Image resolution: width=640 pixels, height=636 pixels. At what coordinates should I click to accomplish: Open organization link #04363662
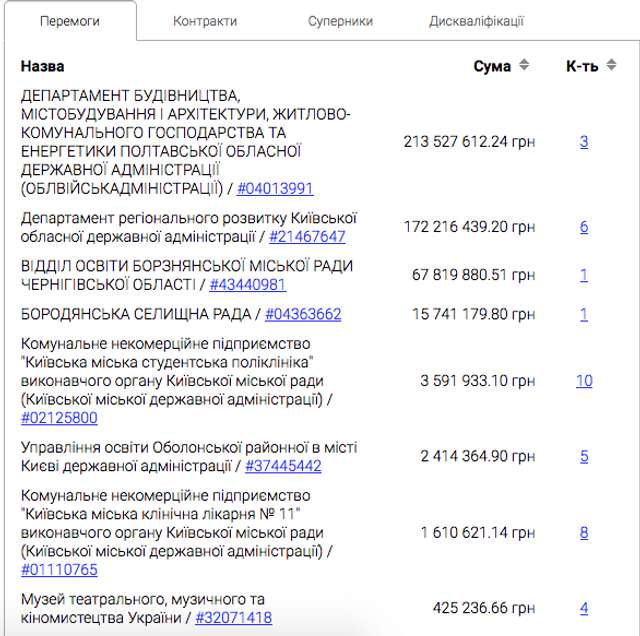click(x=303, y=314)
